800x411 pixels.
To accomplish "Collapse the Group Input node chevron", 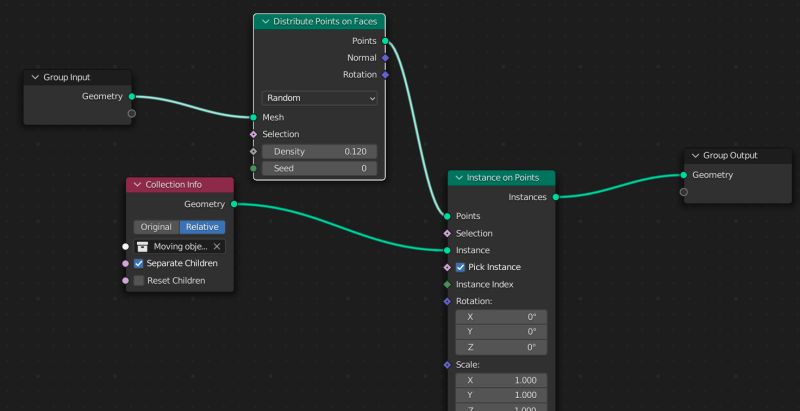I will tap(35, 78).
